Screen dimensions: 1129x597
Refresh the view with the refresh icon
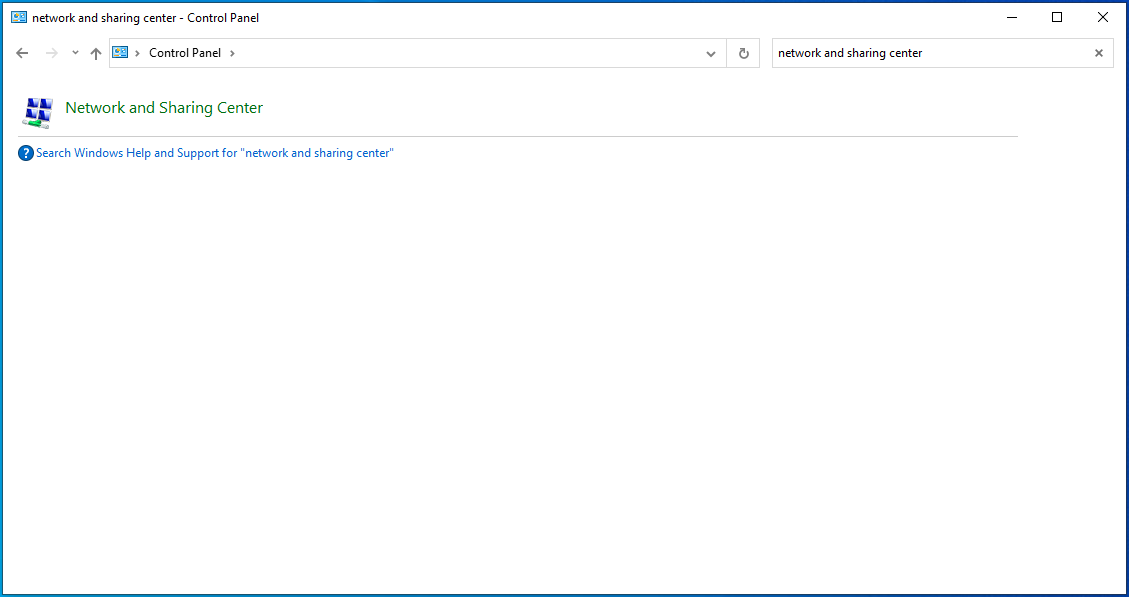tap(743, 52)
